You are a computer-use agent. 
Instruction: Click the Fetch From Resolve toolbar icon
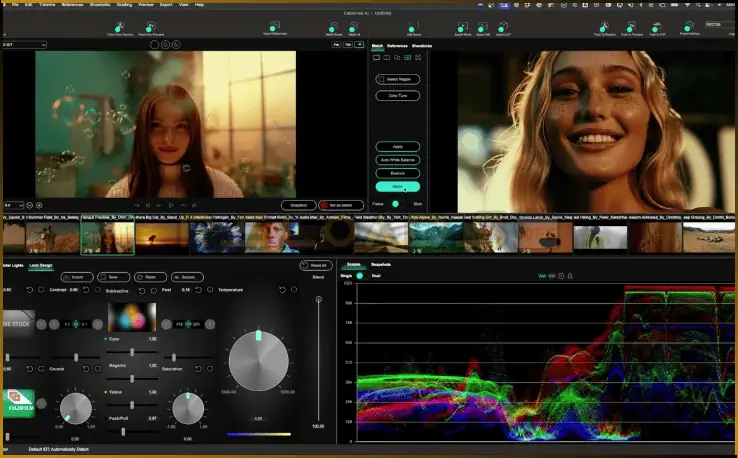pos(120,27)
